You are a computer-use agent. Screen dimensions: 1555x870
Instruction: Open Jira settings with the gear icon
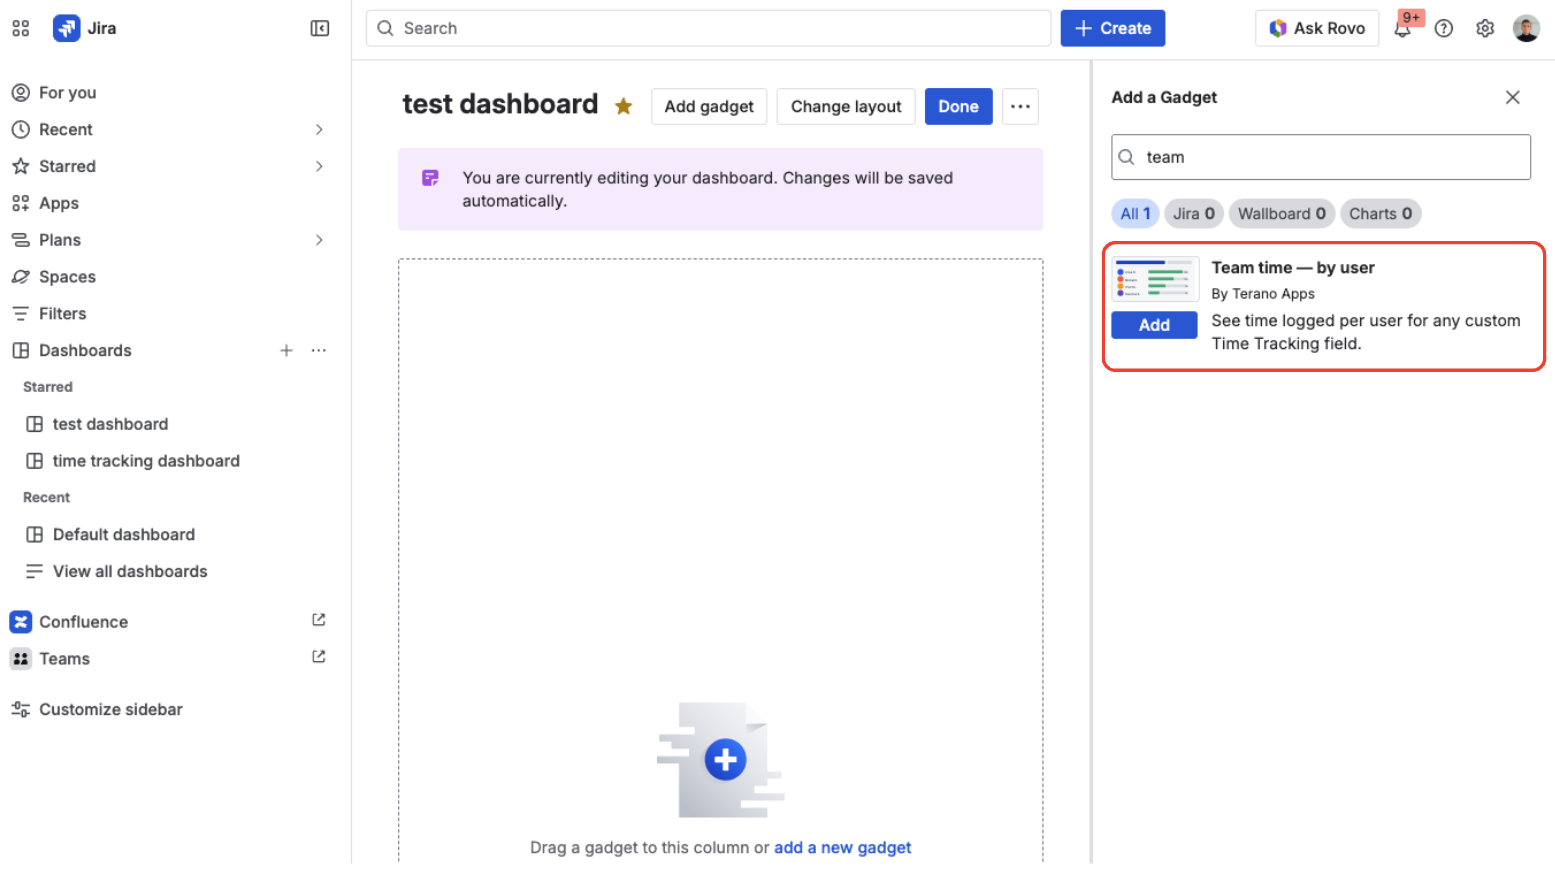click(x=1485, y=28)
